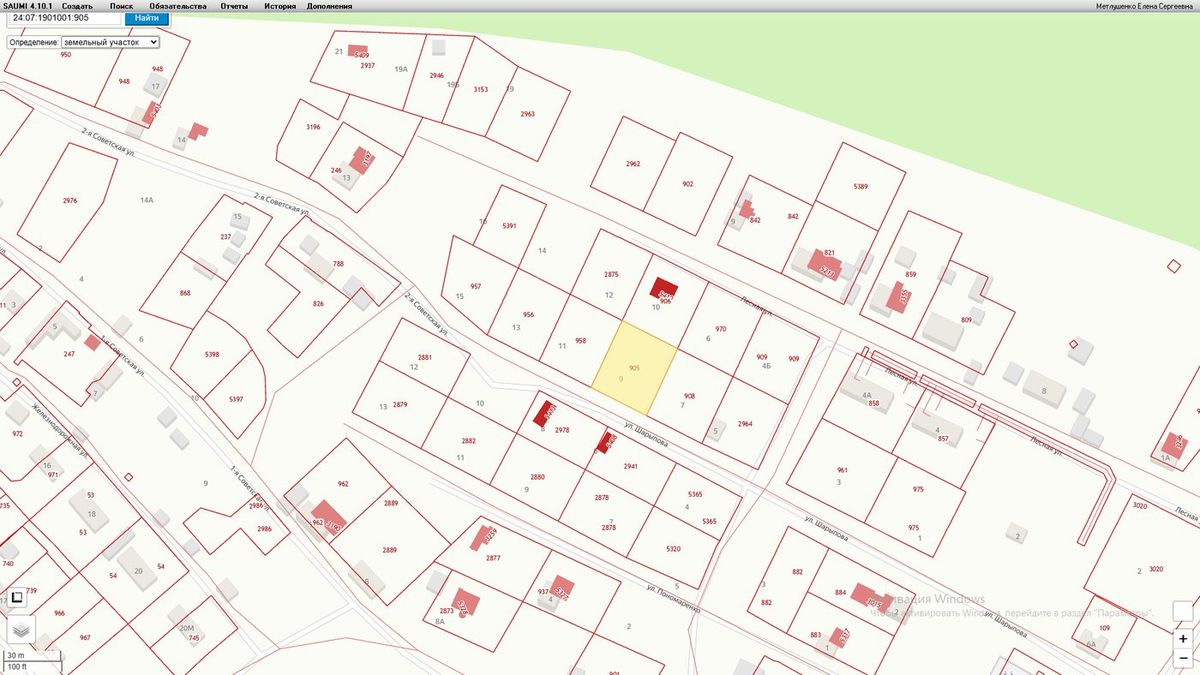This screenshot has width=1200, height=675.
Task: Click the 30 m scale bar label
Action: (14, 656)
